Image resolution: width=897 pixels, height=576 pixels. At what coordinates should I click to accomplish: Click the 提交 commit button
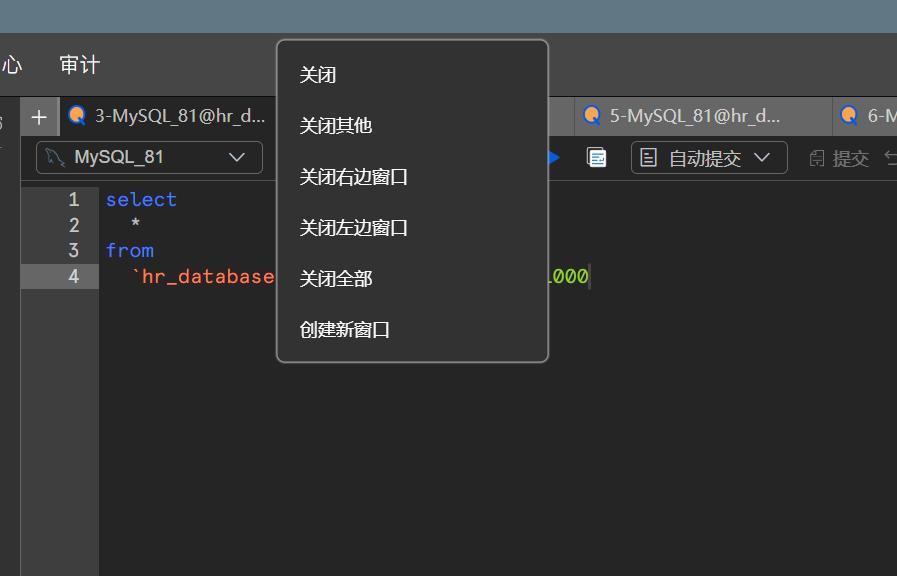click(x=839, y=158)
